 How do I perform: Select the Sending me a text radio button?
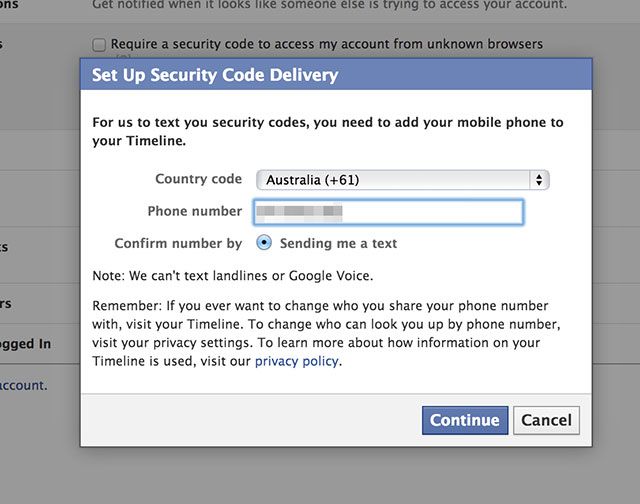pos(264,242)
